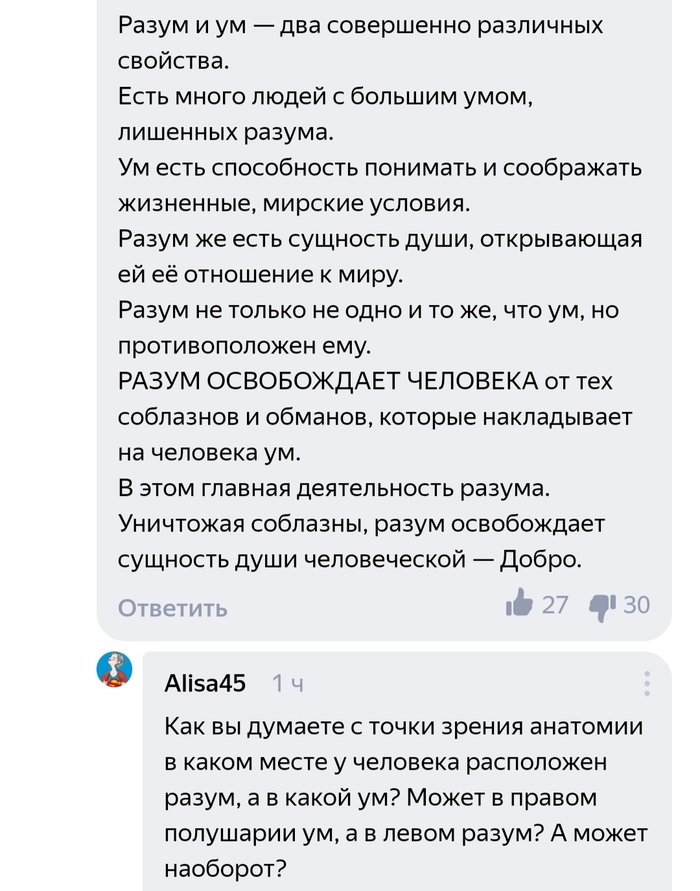Screen dimensions: 700x891
Task: Dislike the comment with the thumbs-down icon
Action: coord(602,604)
